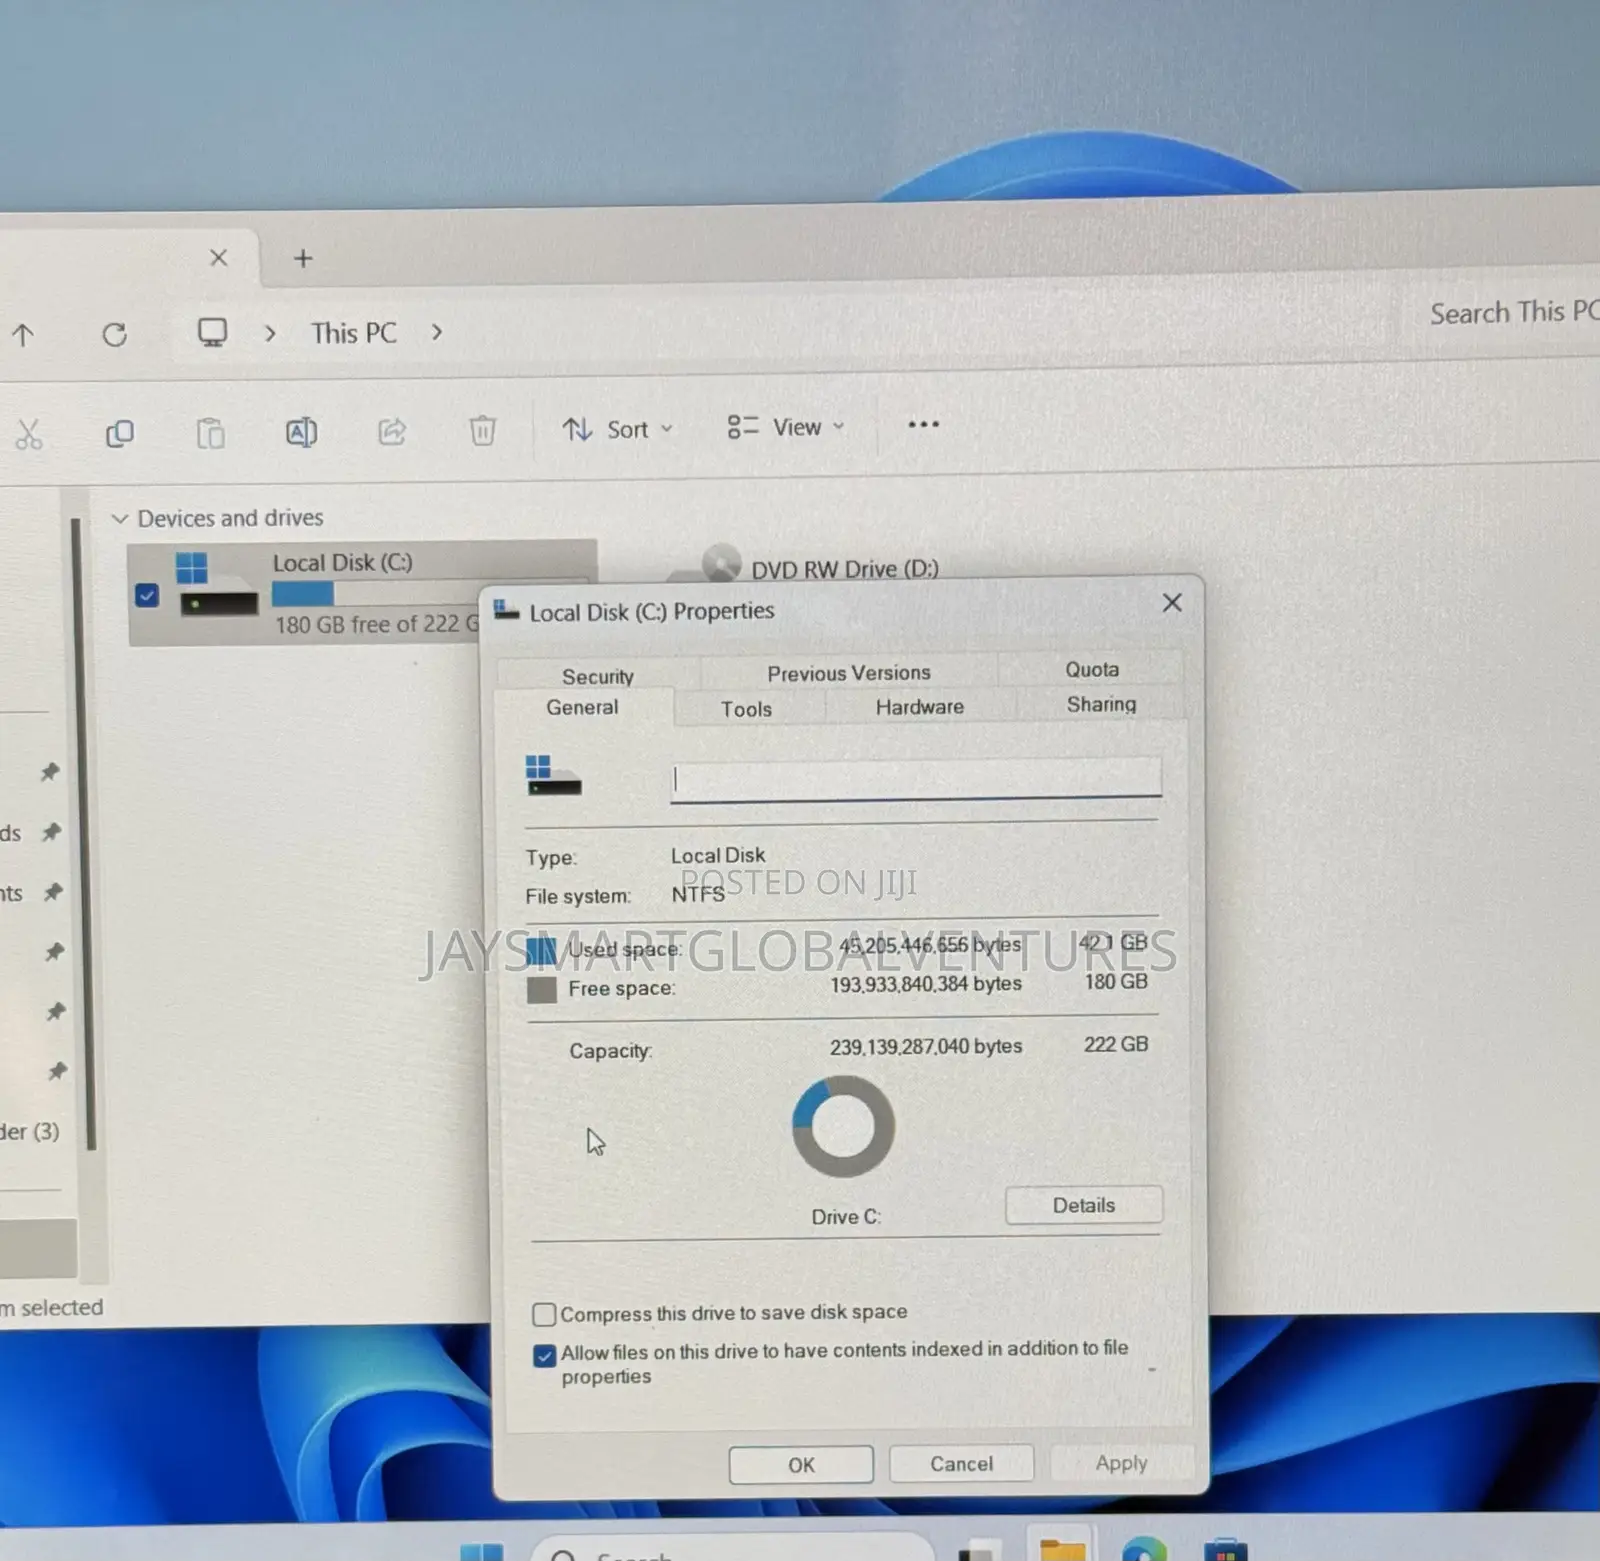
Task: Collapse the Devices and drives group
Action: point(120,519)
